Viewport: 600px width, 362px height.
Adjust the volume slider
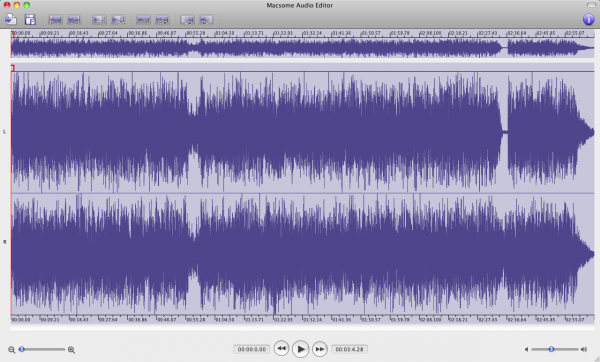(554, 349)
